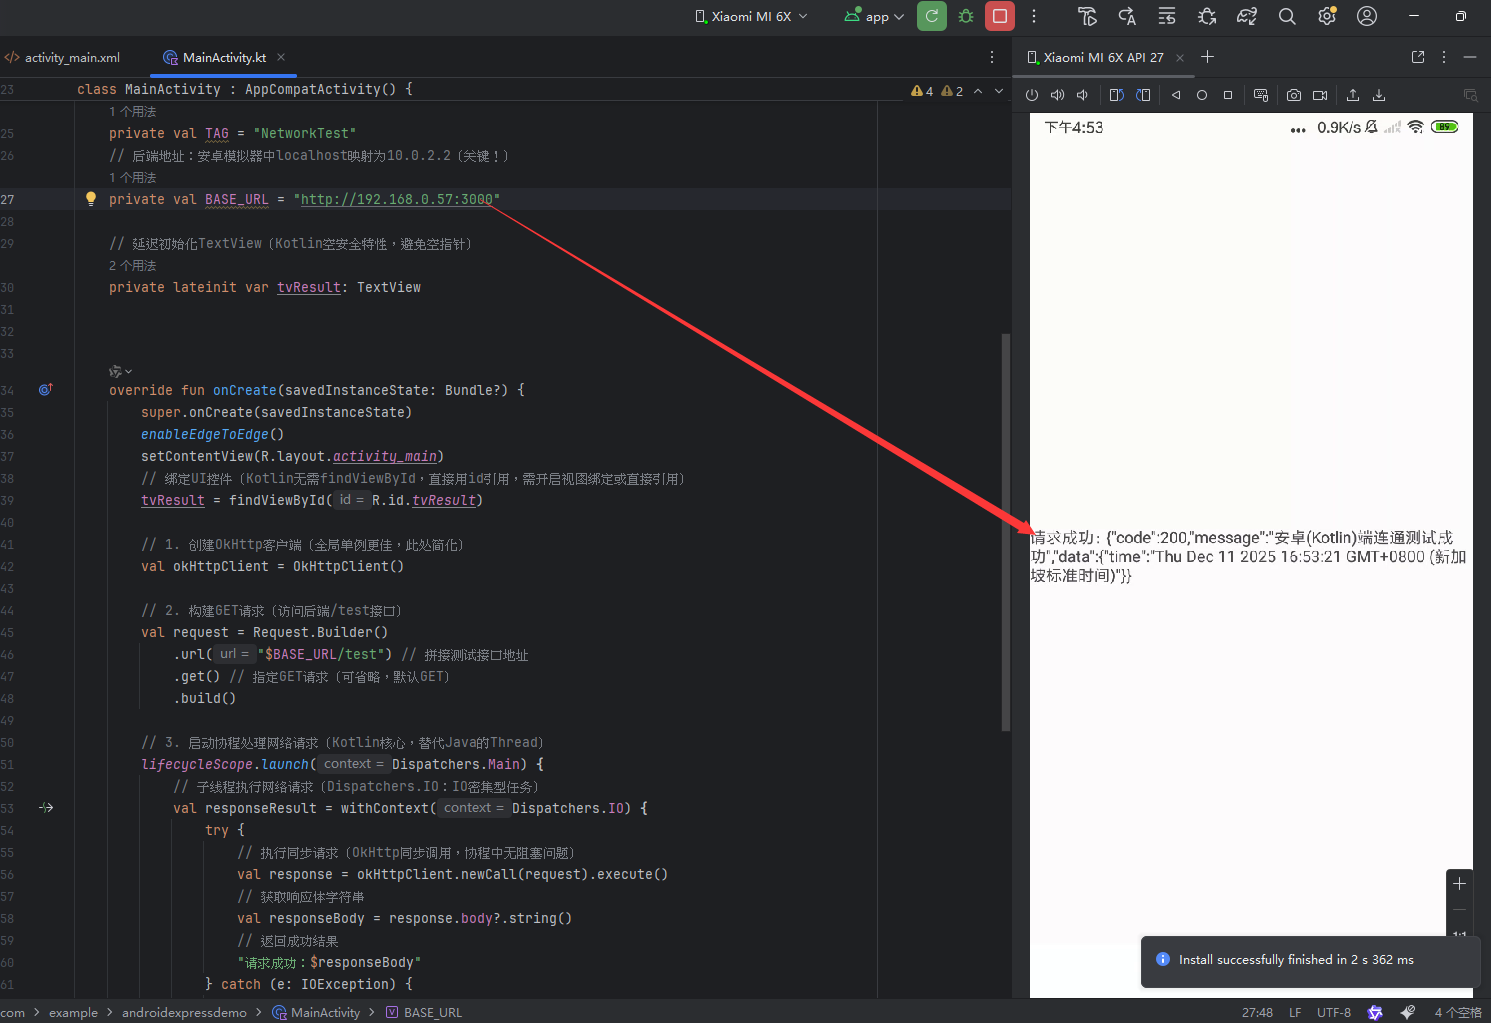
Task: Click example in the breadcrumb bar
Action: [x=74, y=1013]
